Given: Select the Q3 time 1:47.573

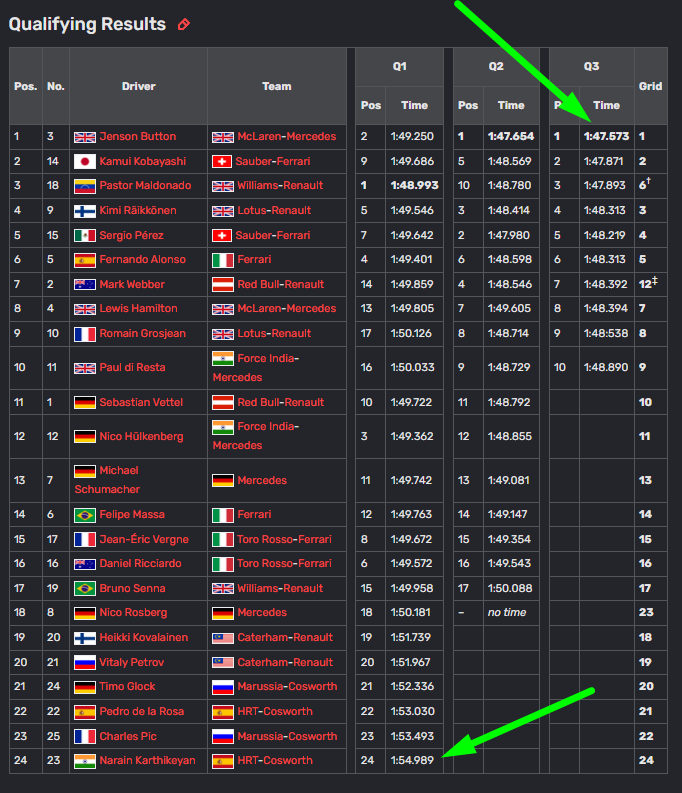Looking at the screenshot, I should 606,137.
